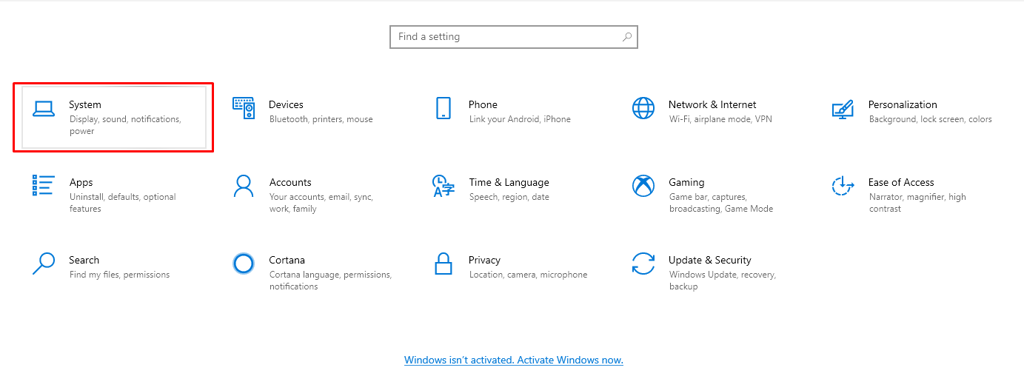1024x379 pixels.
Task: Open the System laptop icon
Action: (44, 108)
